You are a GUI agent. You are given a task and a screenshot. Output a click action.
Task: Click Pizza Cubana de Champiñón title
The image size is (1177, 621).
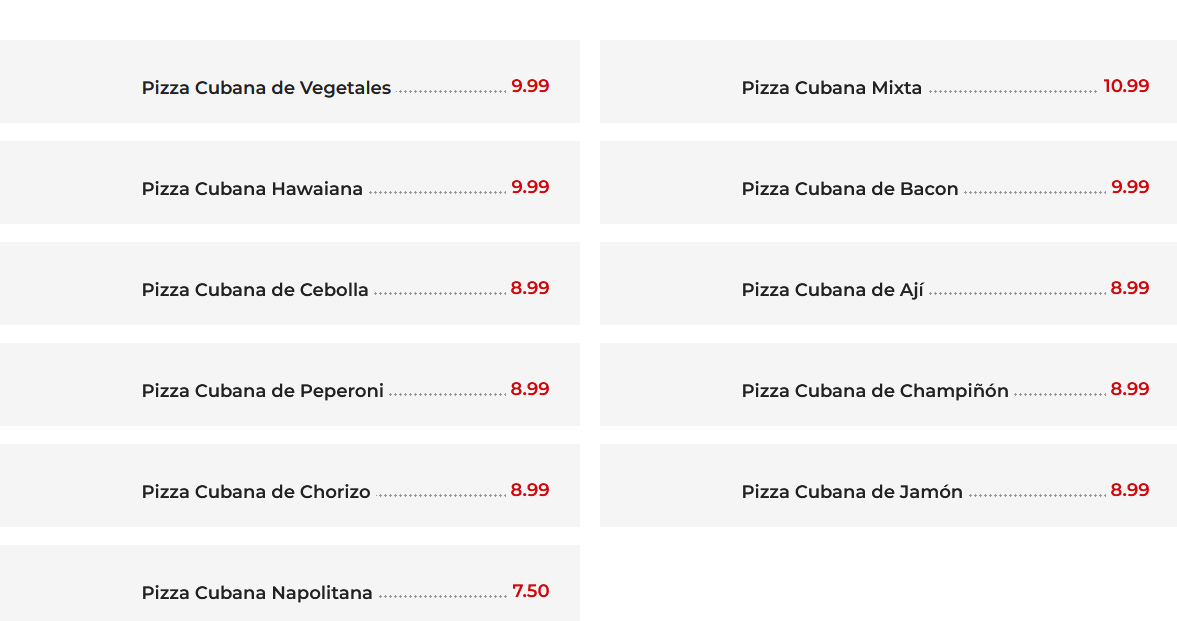tap(875, 391)
